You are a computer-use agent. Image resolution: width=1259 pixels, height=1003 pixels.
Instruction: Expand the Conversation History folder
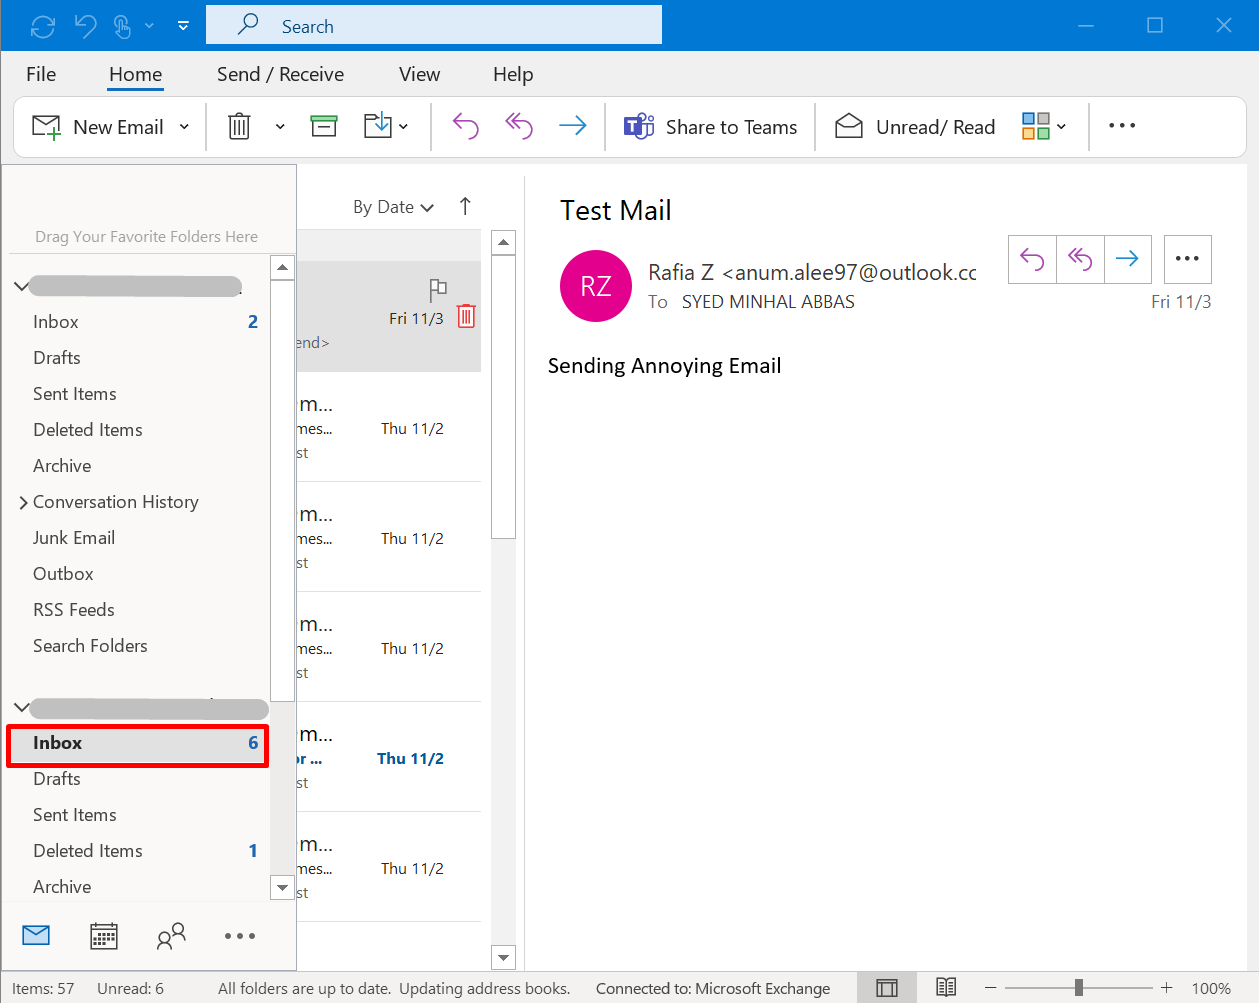[x=23, y=502]
